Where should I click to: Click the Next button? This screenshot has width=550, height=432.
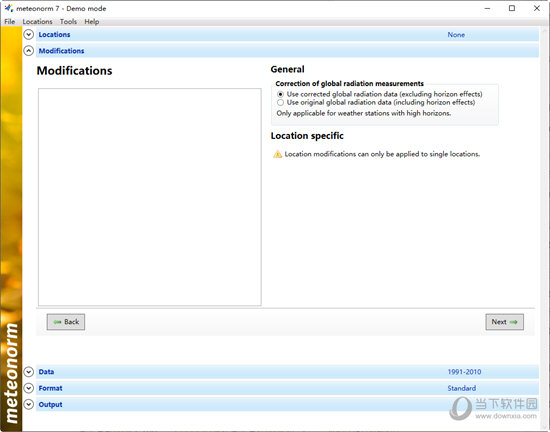(x=504, y=322)
